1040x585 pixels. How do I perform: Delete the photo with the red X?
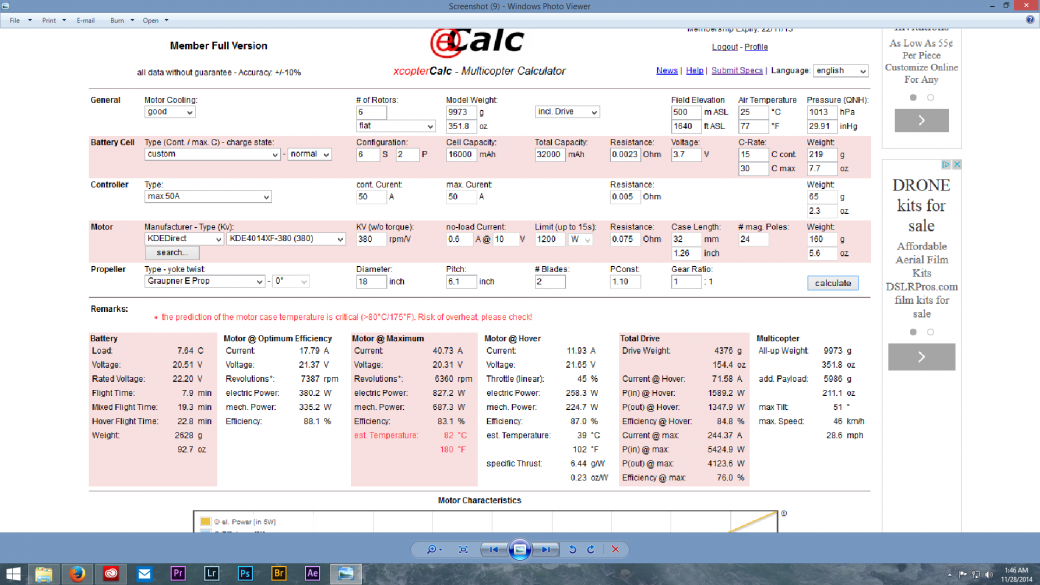615,549
